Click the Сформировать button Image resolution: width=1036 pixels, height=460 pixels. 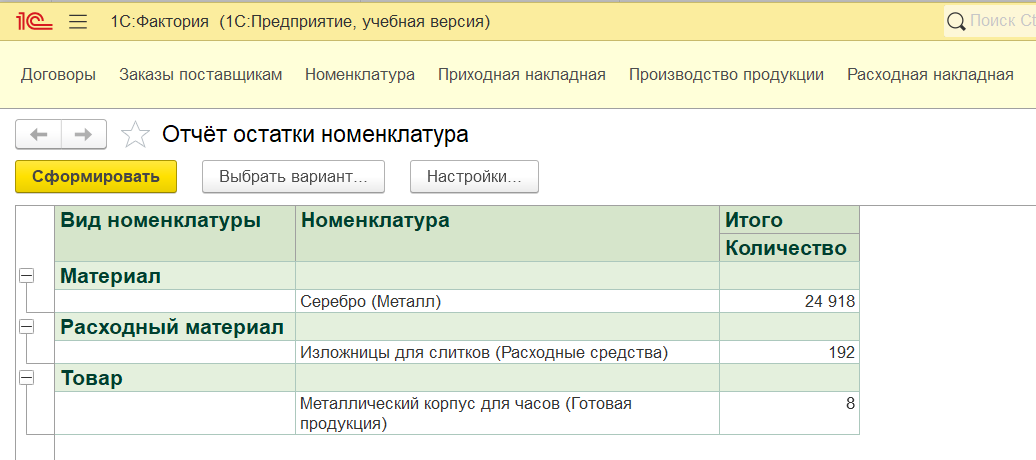coord(96,176)
